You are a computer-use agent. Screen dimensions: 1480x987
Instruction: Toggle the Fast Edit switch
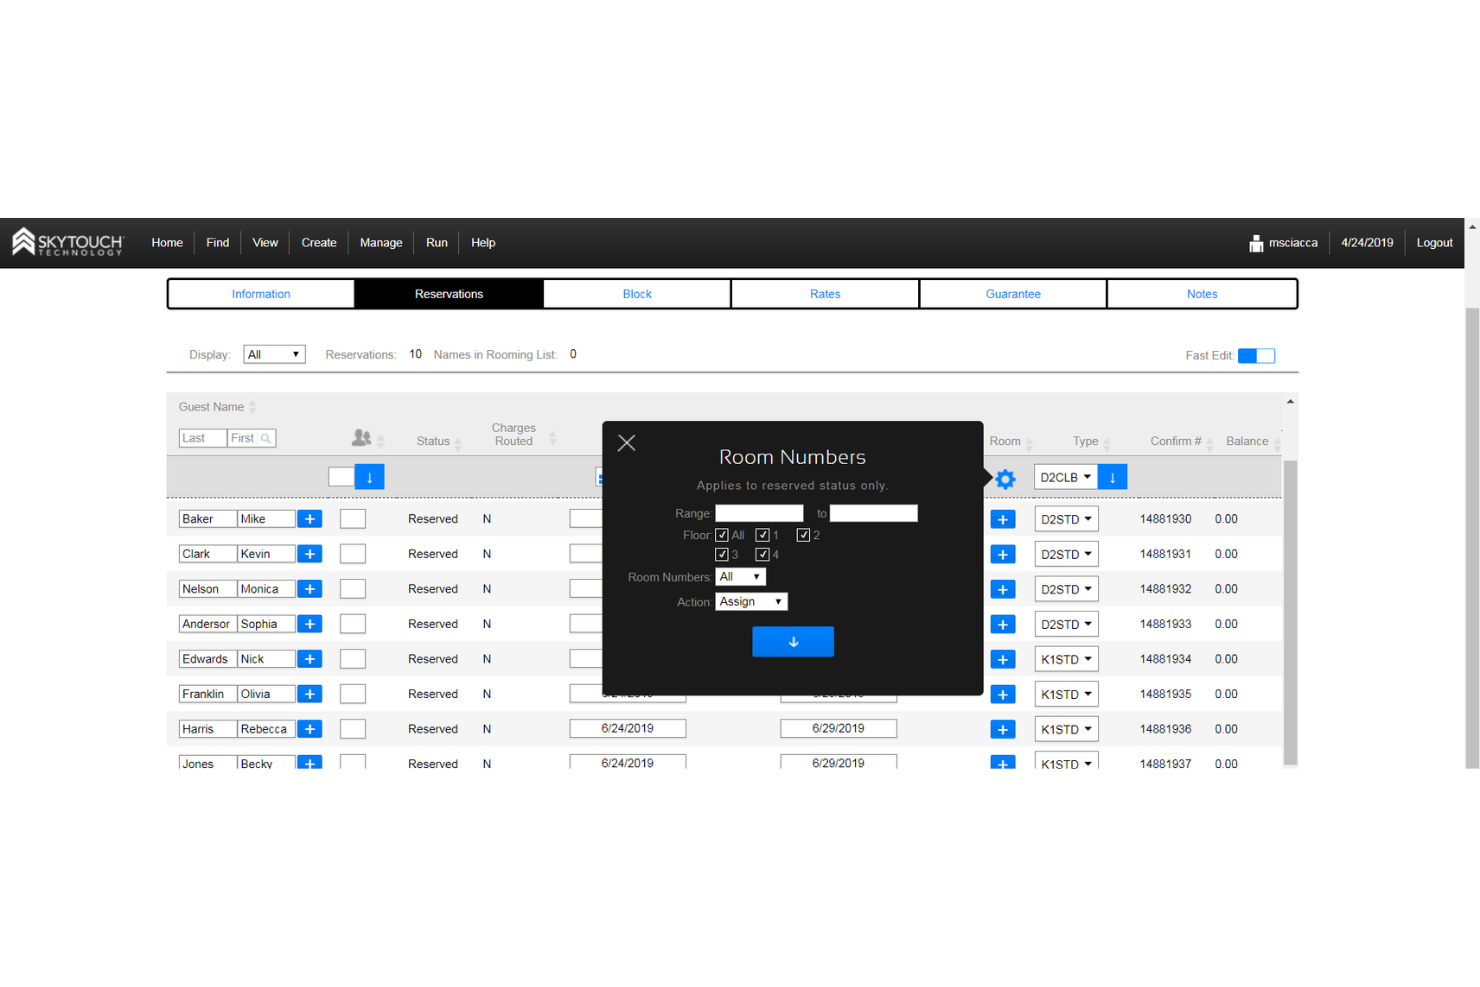coord(1256,356)
